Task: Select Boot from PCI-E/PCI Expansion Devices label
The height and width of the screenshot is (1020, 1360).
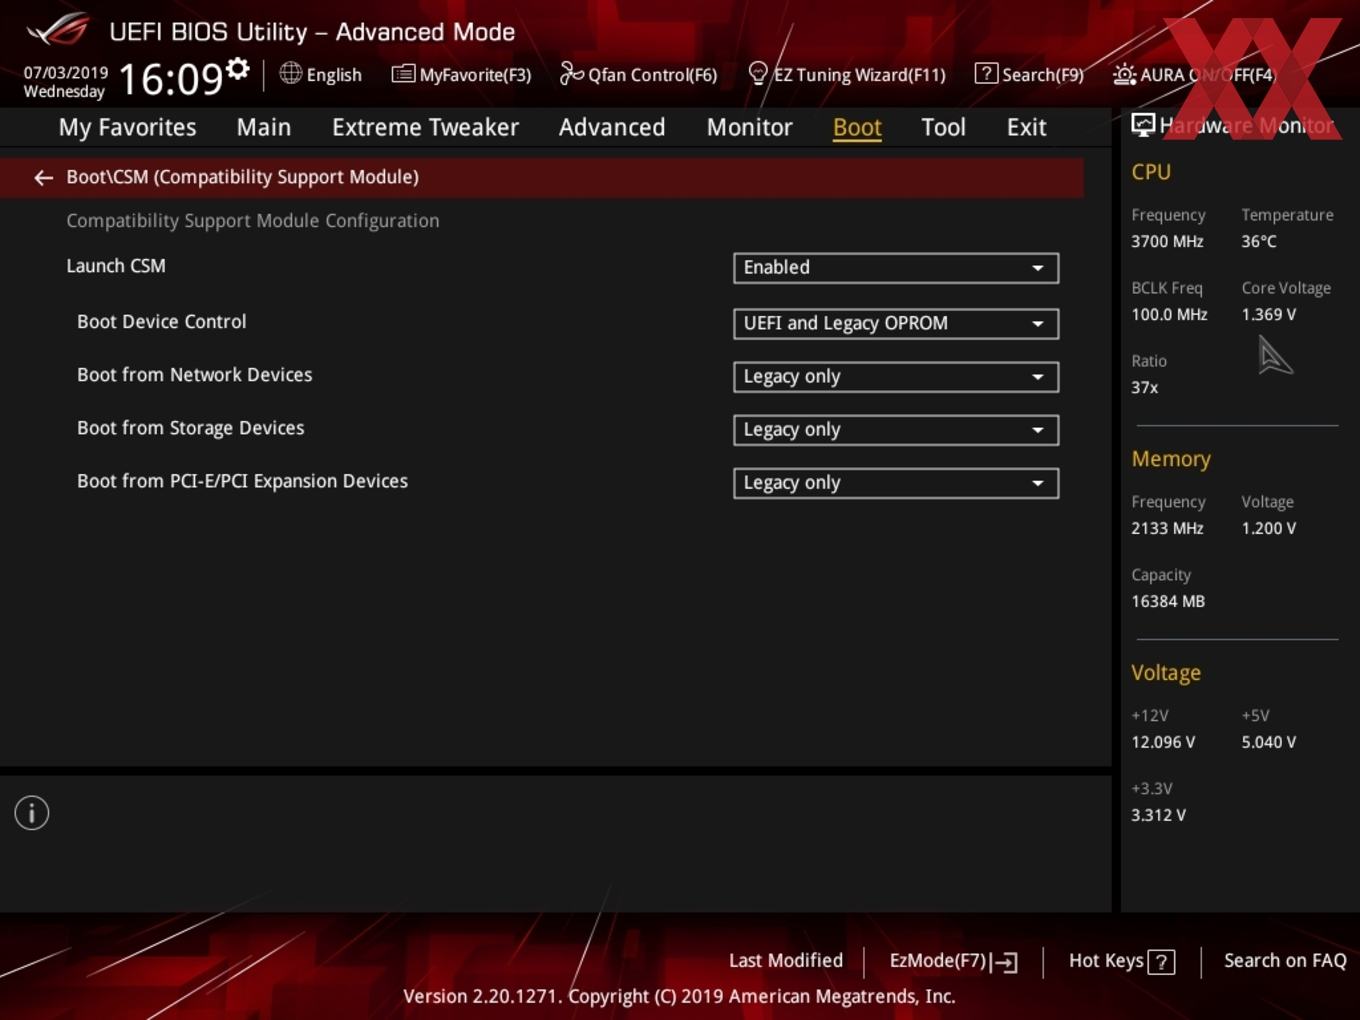Action: [243, 481]
